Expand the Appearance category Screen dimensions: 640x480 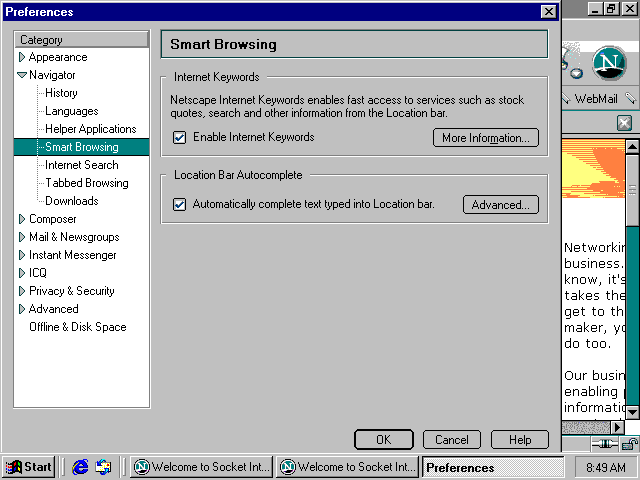22,57
